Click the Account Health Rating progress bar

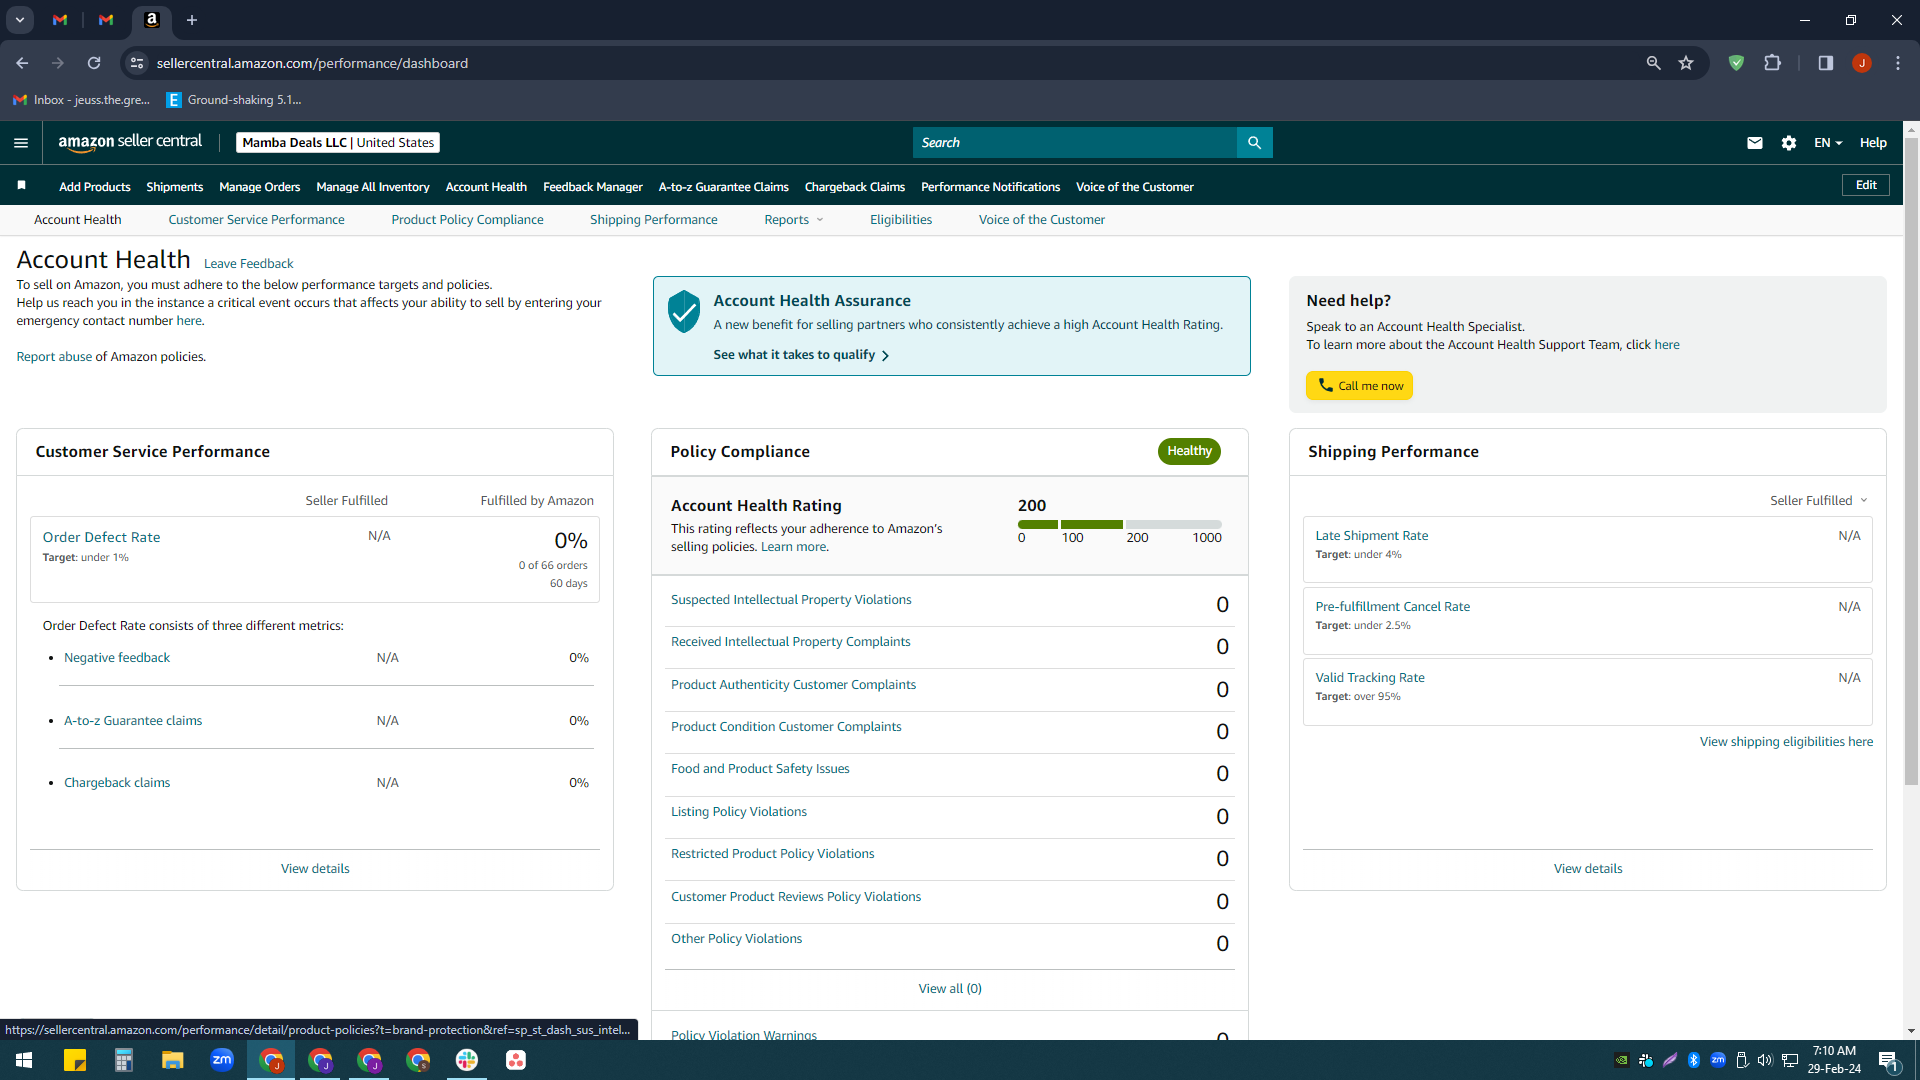coord(1120,525)
